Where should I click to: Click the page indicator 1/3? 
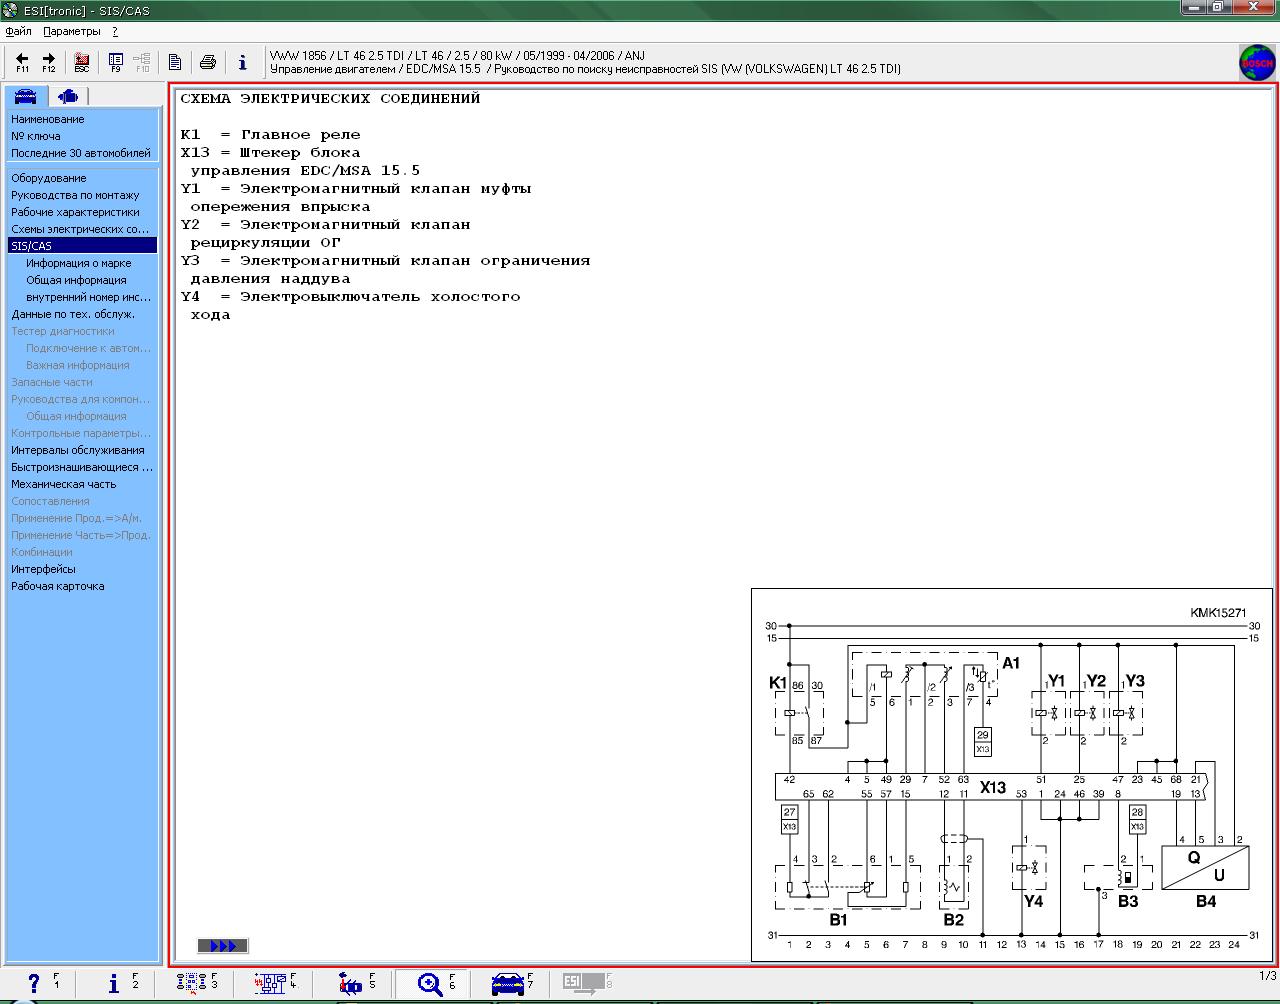pos(1267,976)
